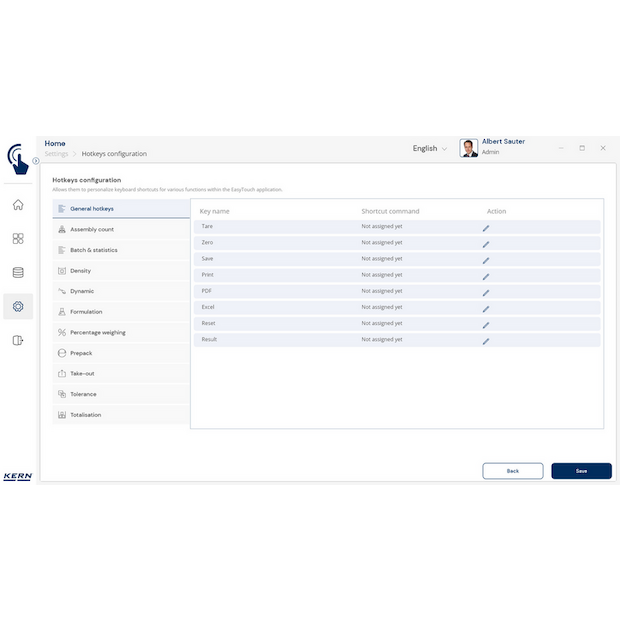Open the database icon in sidebar
620x620 pixels.
(x=18, y=272)
